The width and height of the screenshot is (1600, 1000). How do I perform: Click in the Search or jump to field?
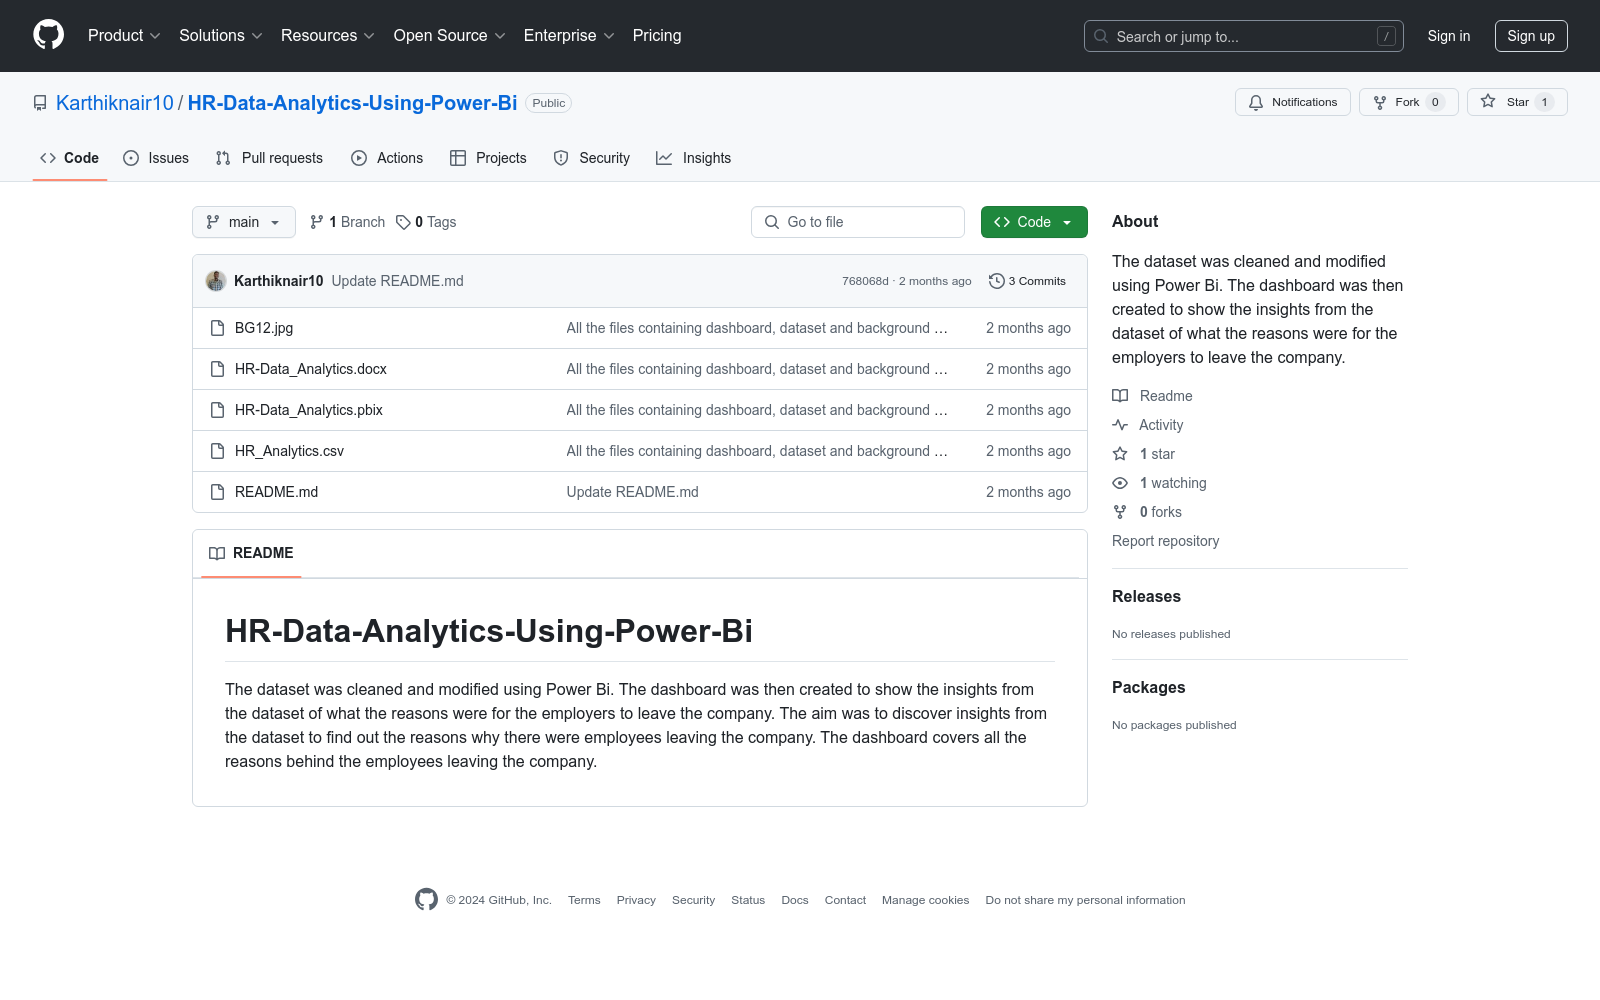click(1244, 36)
